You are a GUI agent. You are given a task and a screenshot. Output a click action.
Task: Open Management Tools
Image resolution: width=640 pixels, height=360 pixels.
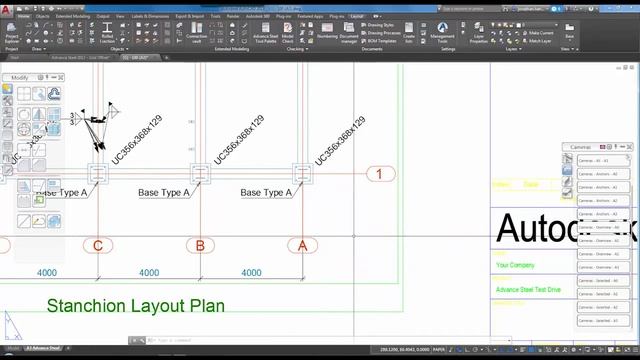click(x=442, y=33)
